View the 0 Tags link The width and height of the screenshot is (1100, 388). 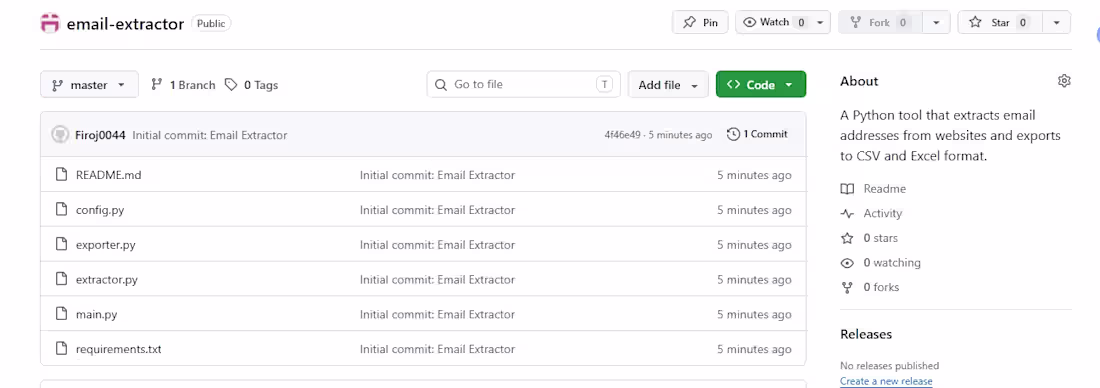point(251,85)
